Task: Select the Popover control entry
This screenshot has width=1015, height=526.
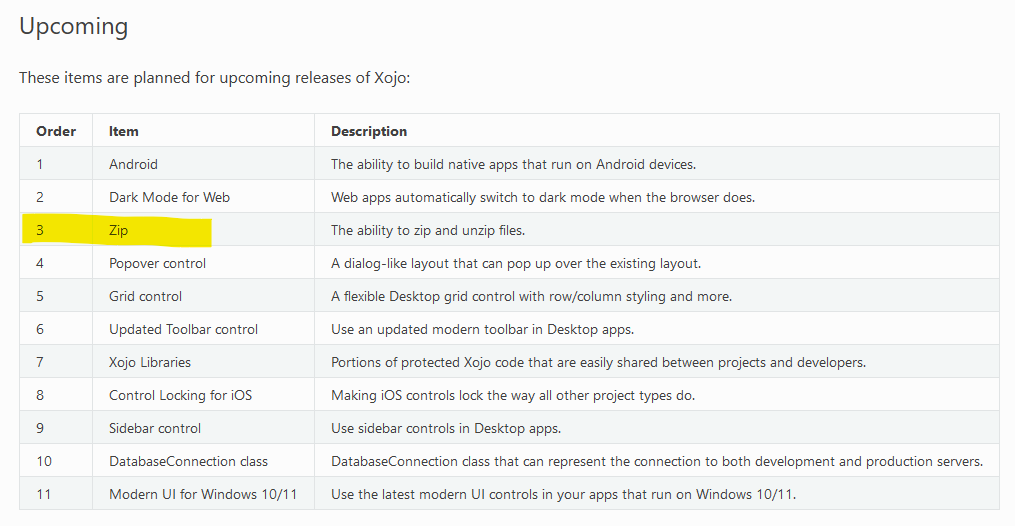Action: pyautogui.click(x=157, y=263)
